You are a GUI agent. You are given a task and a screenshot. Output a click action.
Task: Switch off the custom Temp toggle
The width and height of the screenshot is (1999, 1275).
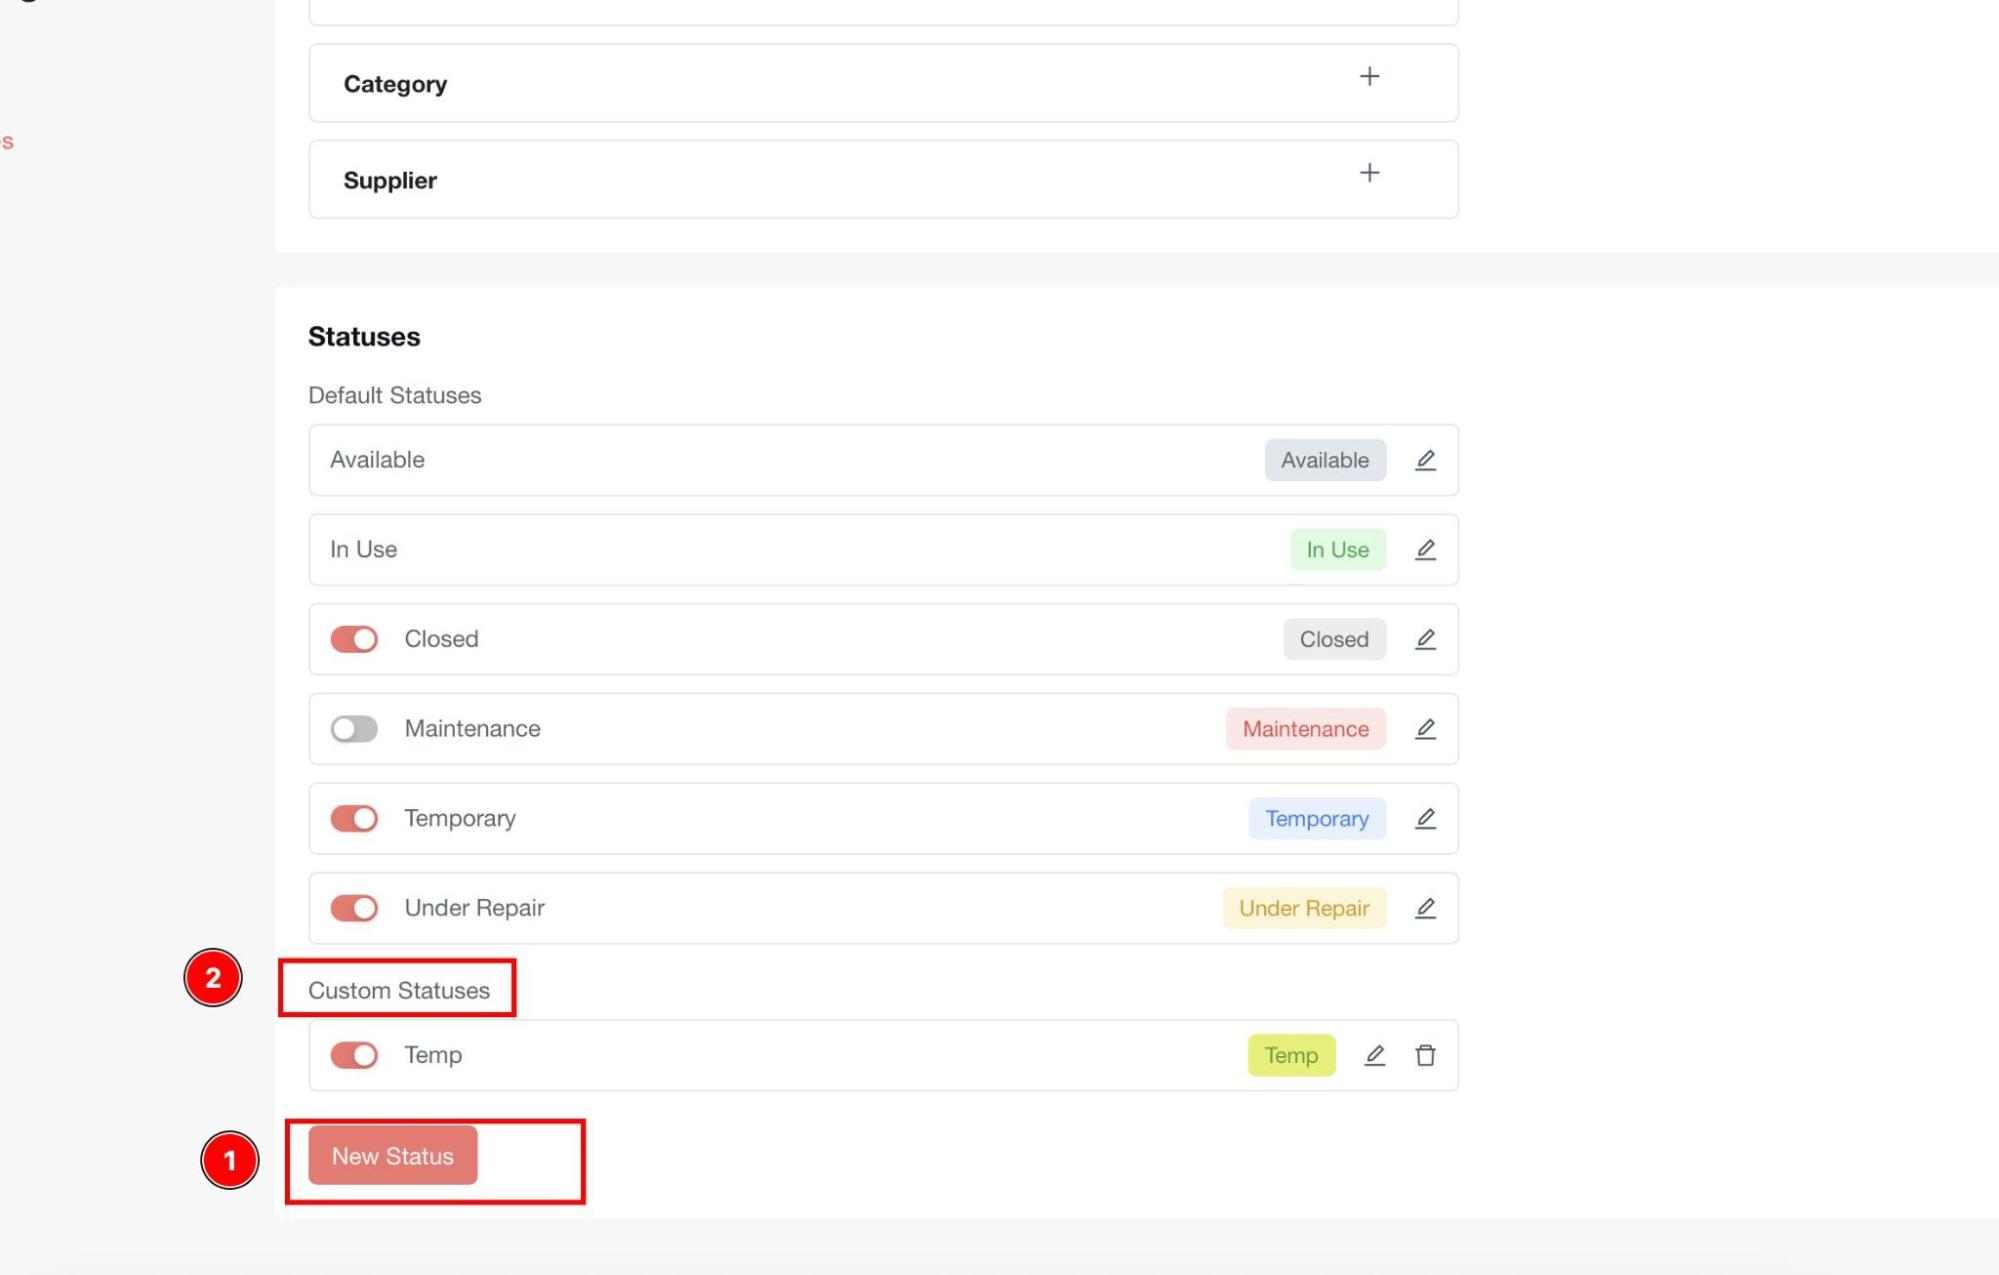[x=354, y=1055]
